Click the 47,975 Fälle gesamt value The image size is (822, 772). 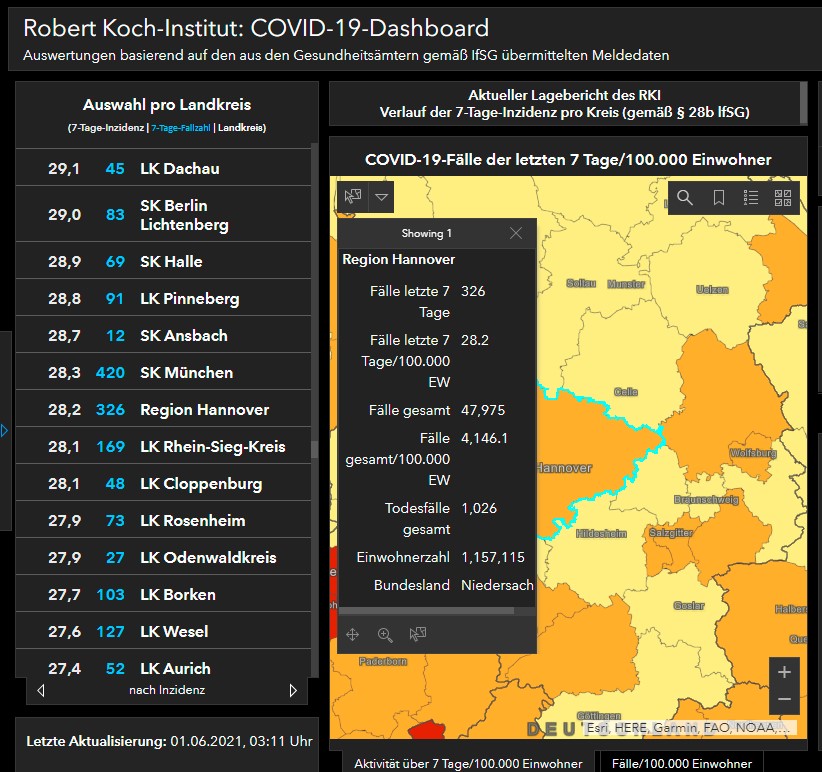[483, 410]
